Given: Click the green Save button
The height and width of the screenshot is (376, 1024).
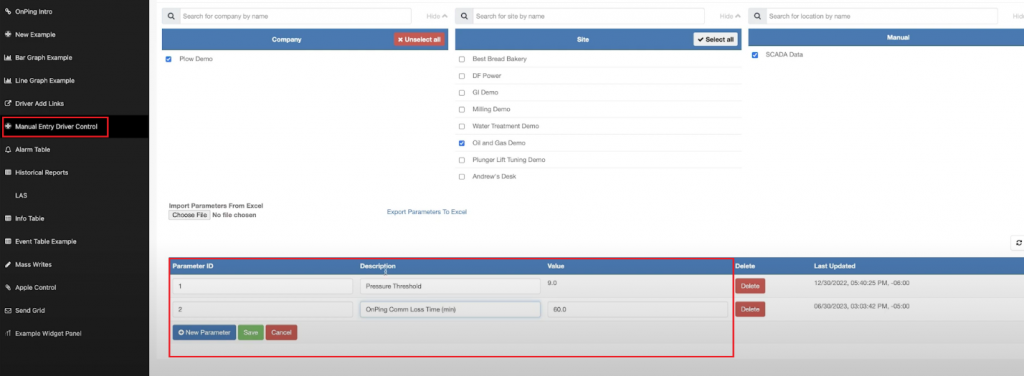Looking at the screenshot, I should pyautogui.click(x=250, y=332).
